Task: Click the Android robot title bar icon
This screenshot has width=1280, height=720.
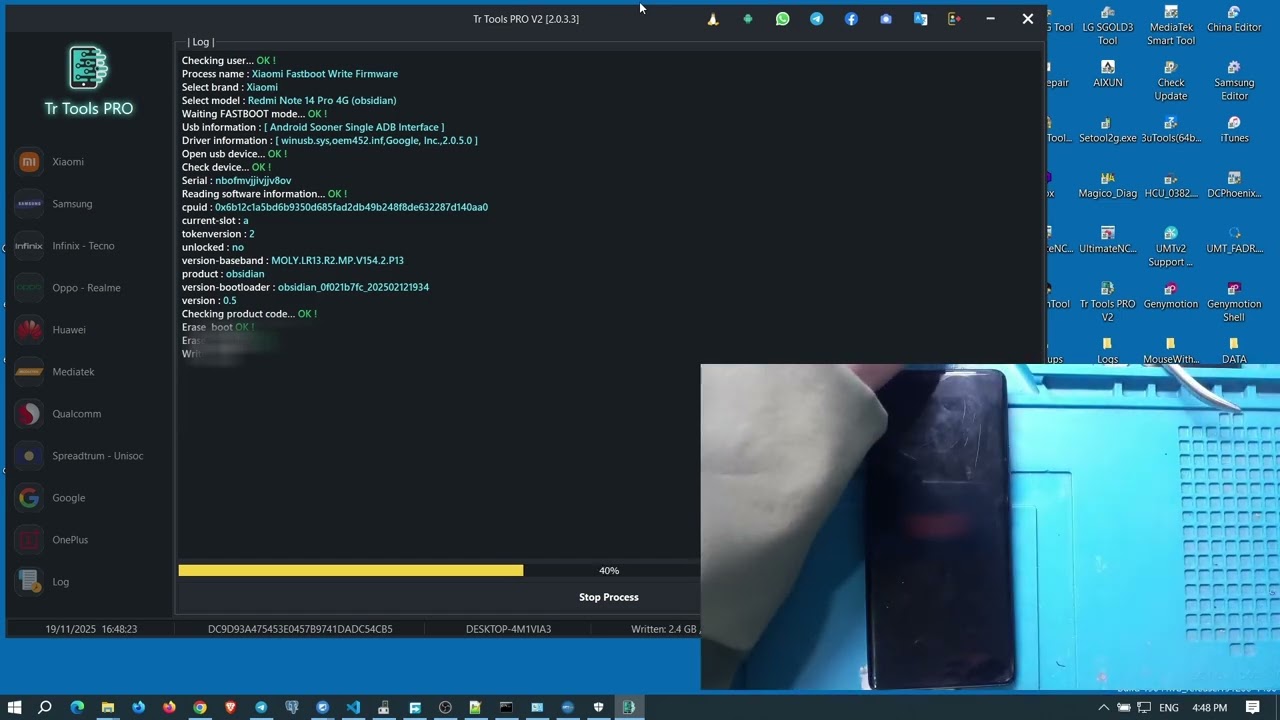Action: pyautogui.click(x=748, y=19)
